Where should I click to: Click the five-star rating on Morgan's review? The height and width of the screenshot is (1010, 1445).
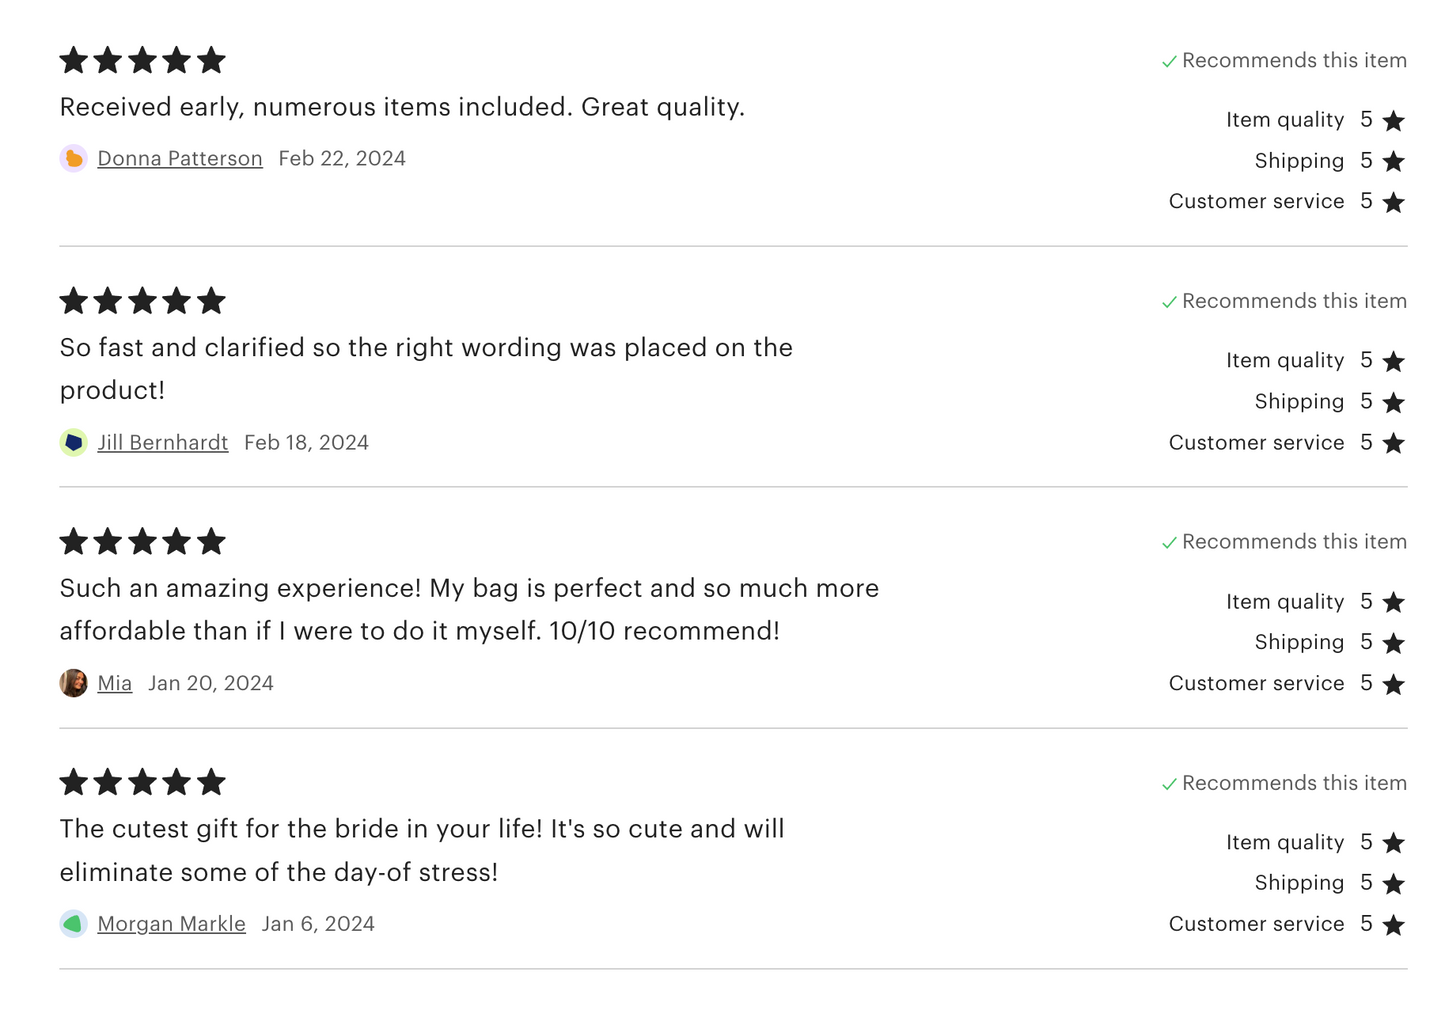(x=142, y=782)
